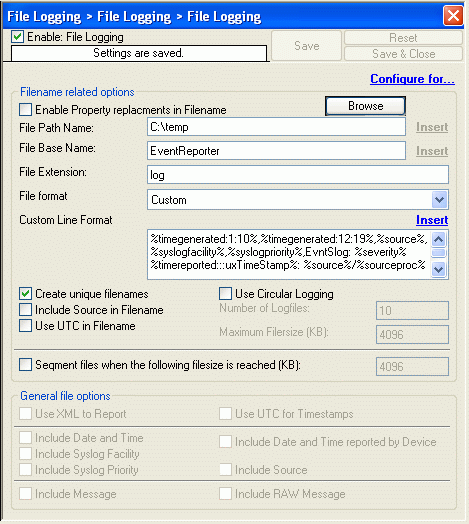Screen dimensions: 469x524
Task: Click the Browse button
Action: (x=365, y=106)
